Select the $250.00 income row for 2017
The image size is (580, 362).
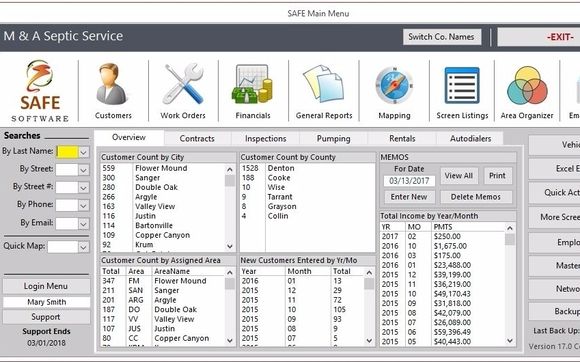(443, 237)
